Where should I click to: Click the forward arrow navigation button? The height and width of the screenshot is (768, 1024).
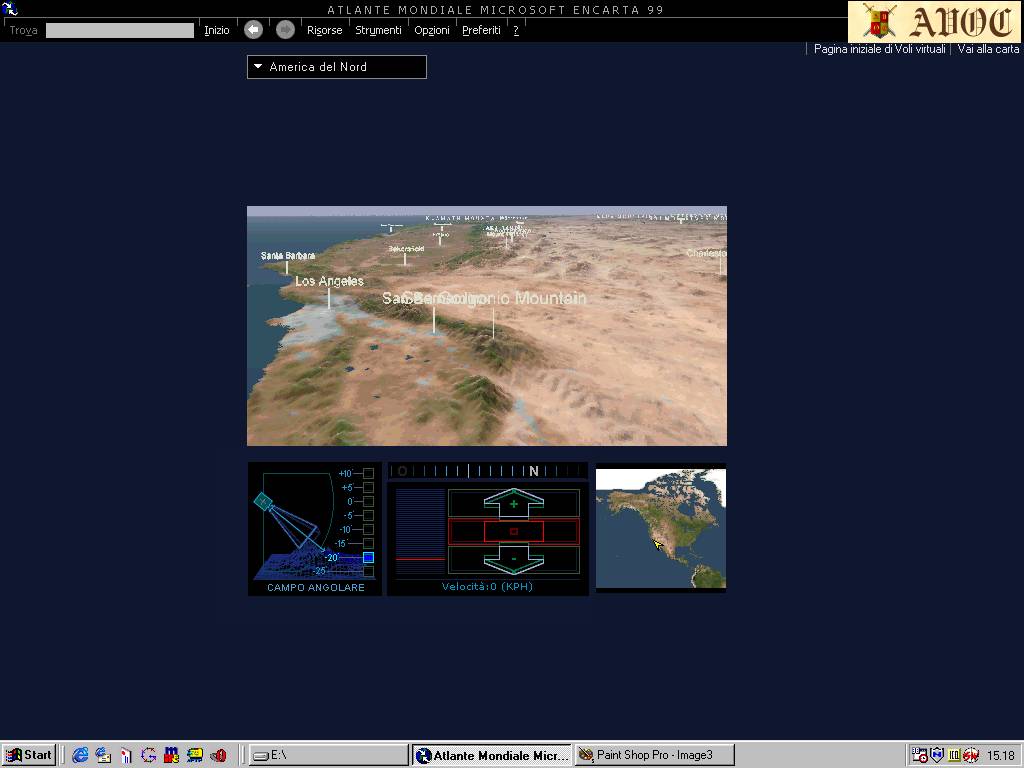(x=285, y=29)
